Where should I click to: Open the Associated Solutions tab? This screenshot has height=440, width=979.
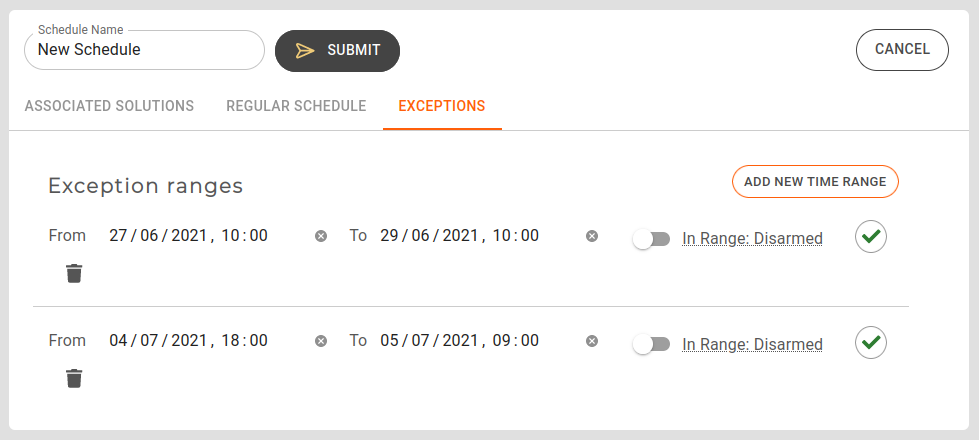109,106
